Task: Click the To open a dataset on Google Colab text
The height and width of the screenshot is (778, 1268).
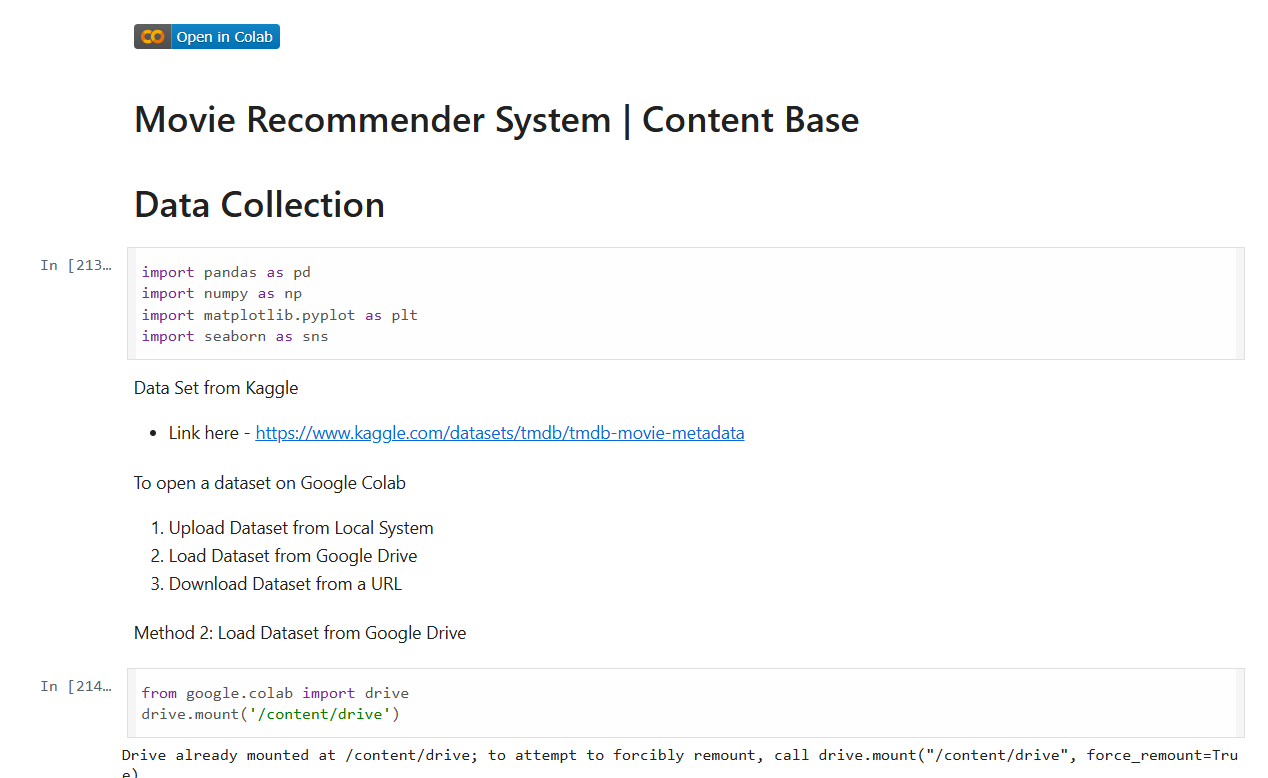Action: pos(270,483)
